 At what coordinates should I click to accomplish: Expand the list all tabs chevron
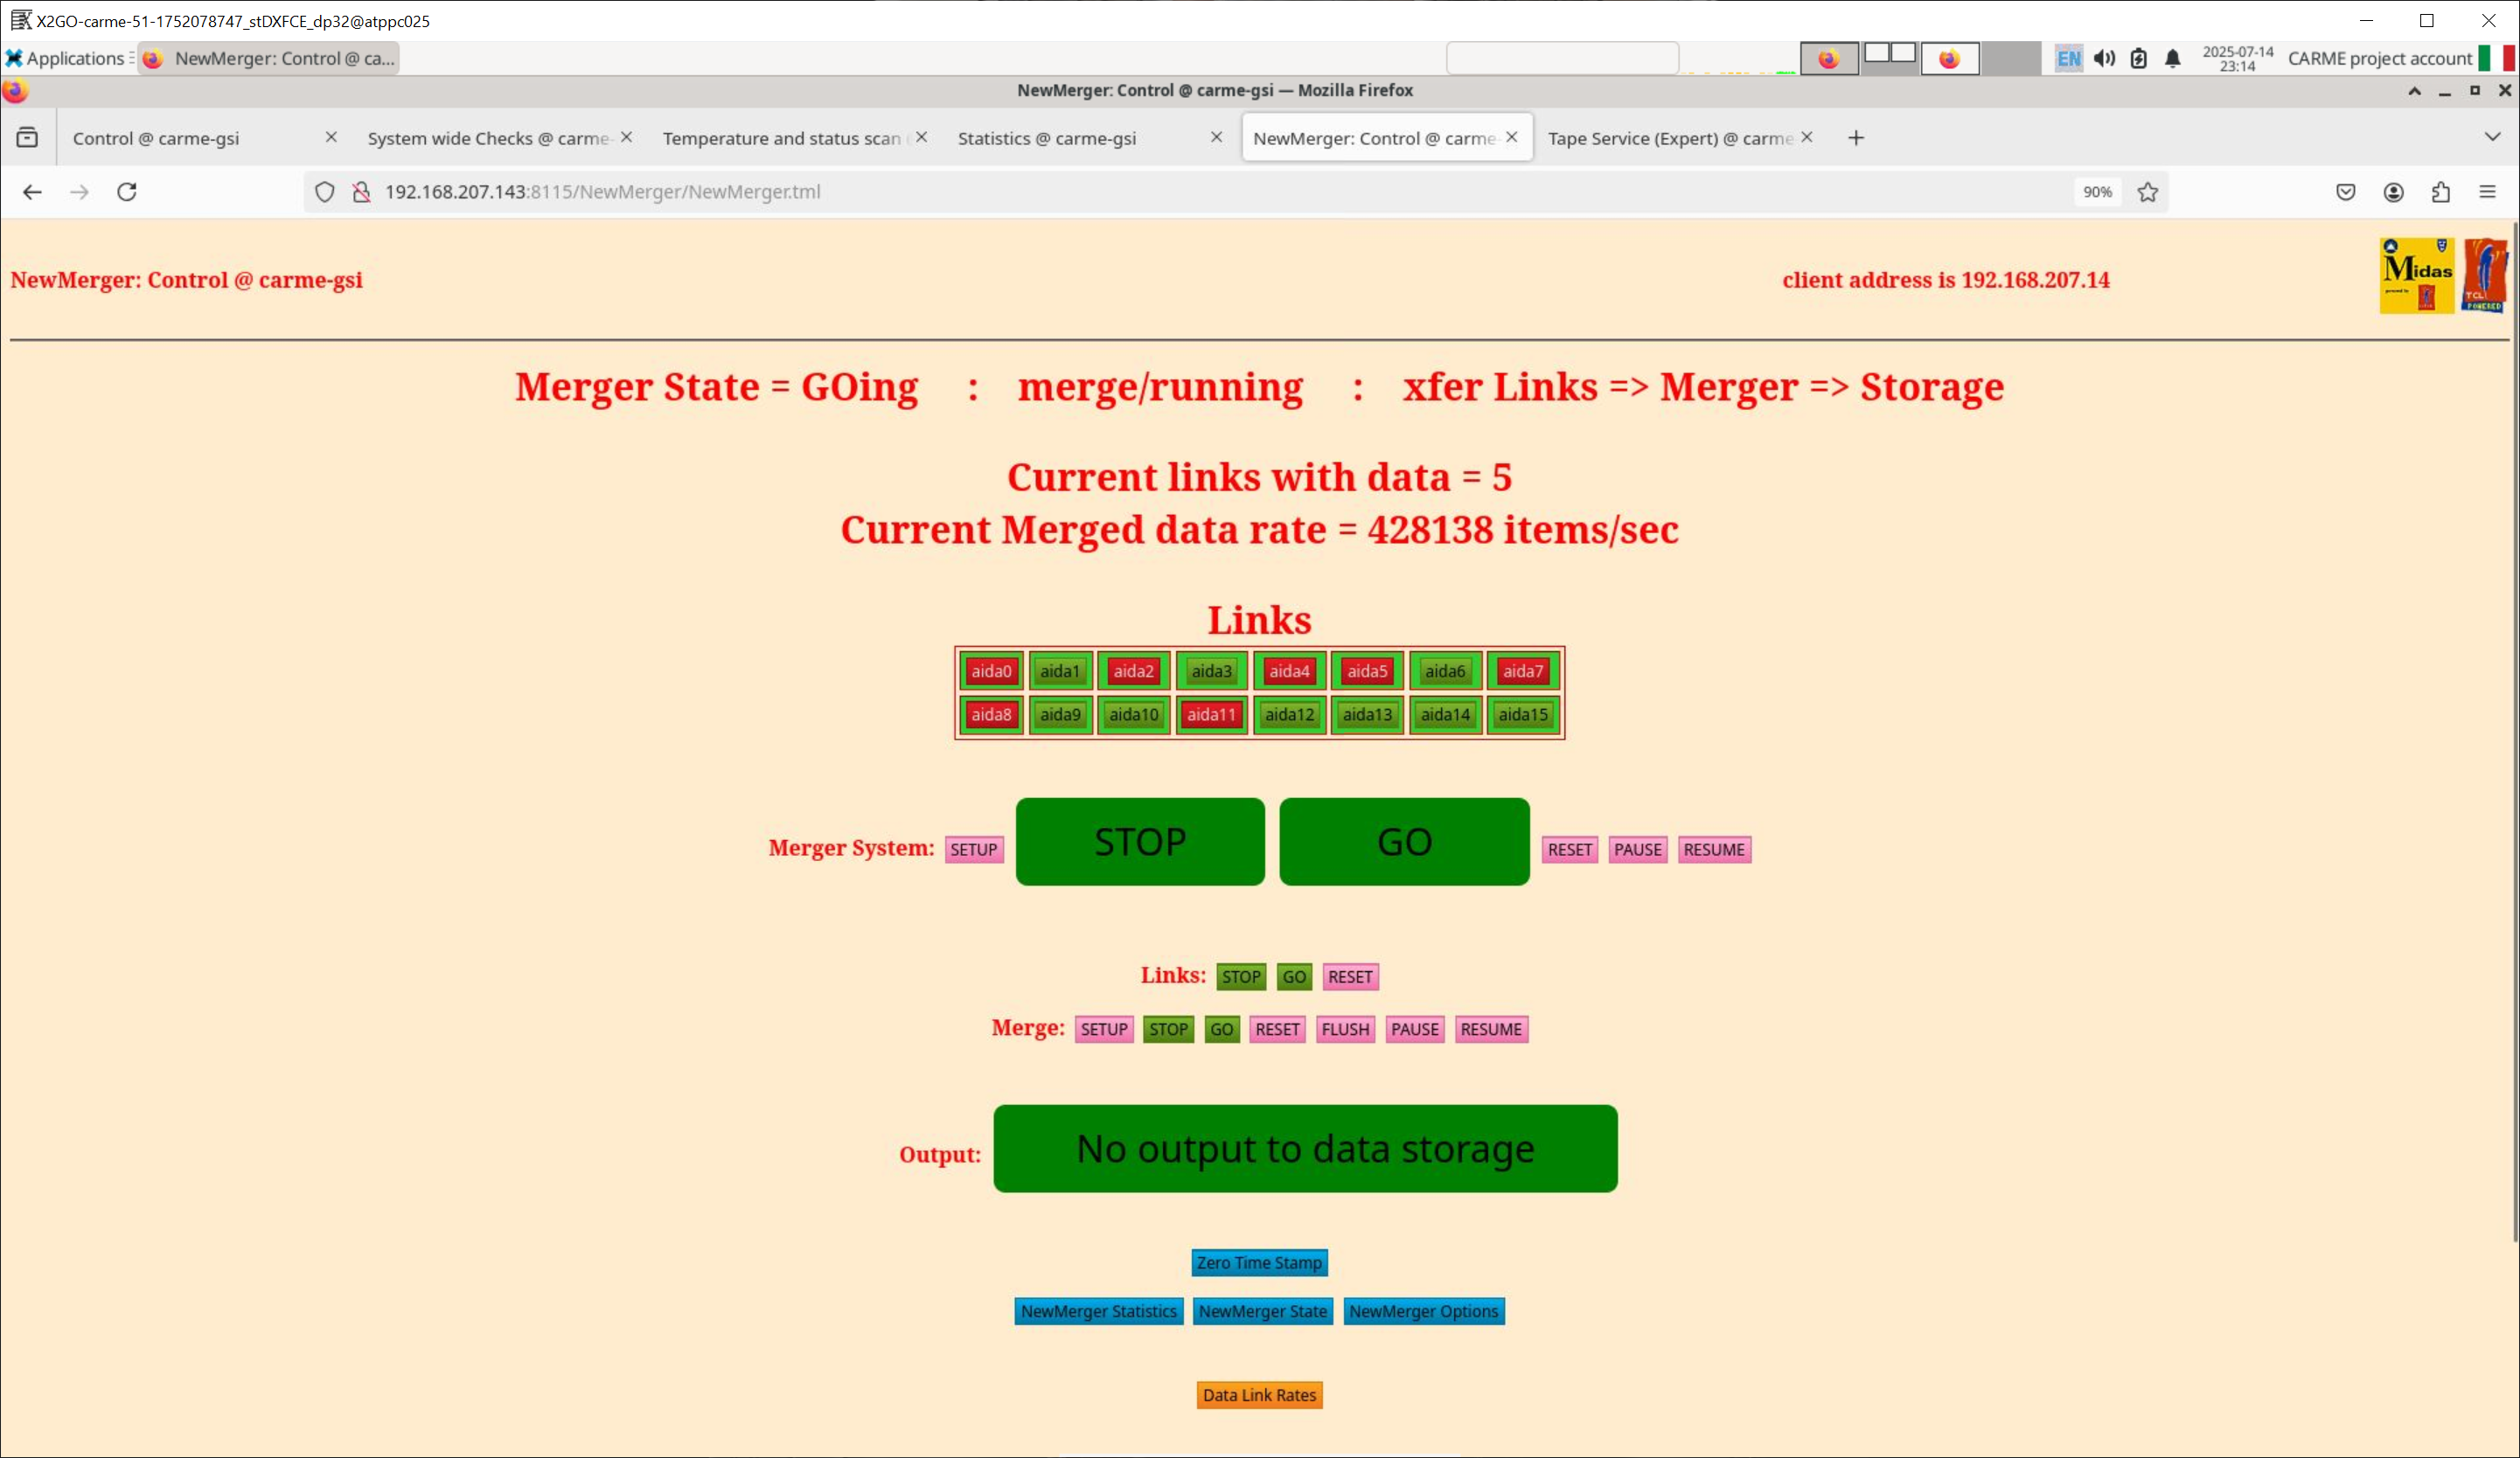2491,137
